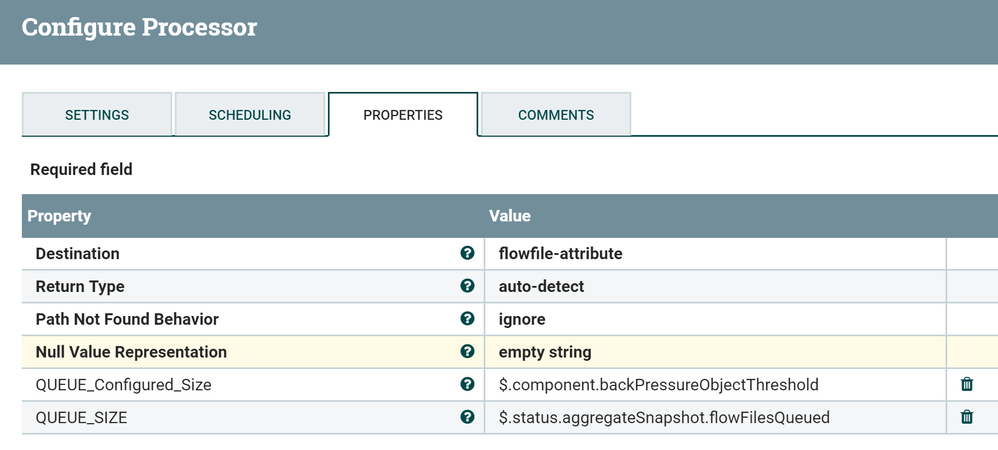Click the Value column header

(x=510, y=216)
